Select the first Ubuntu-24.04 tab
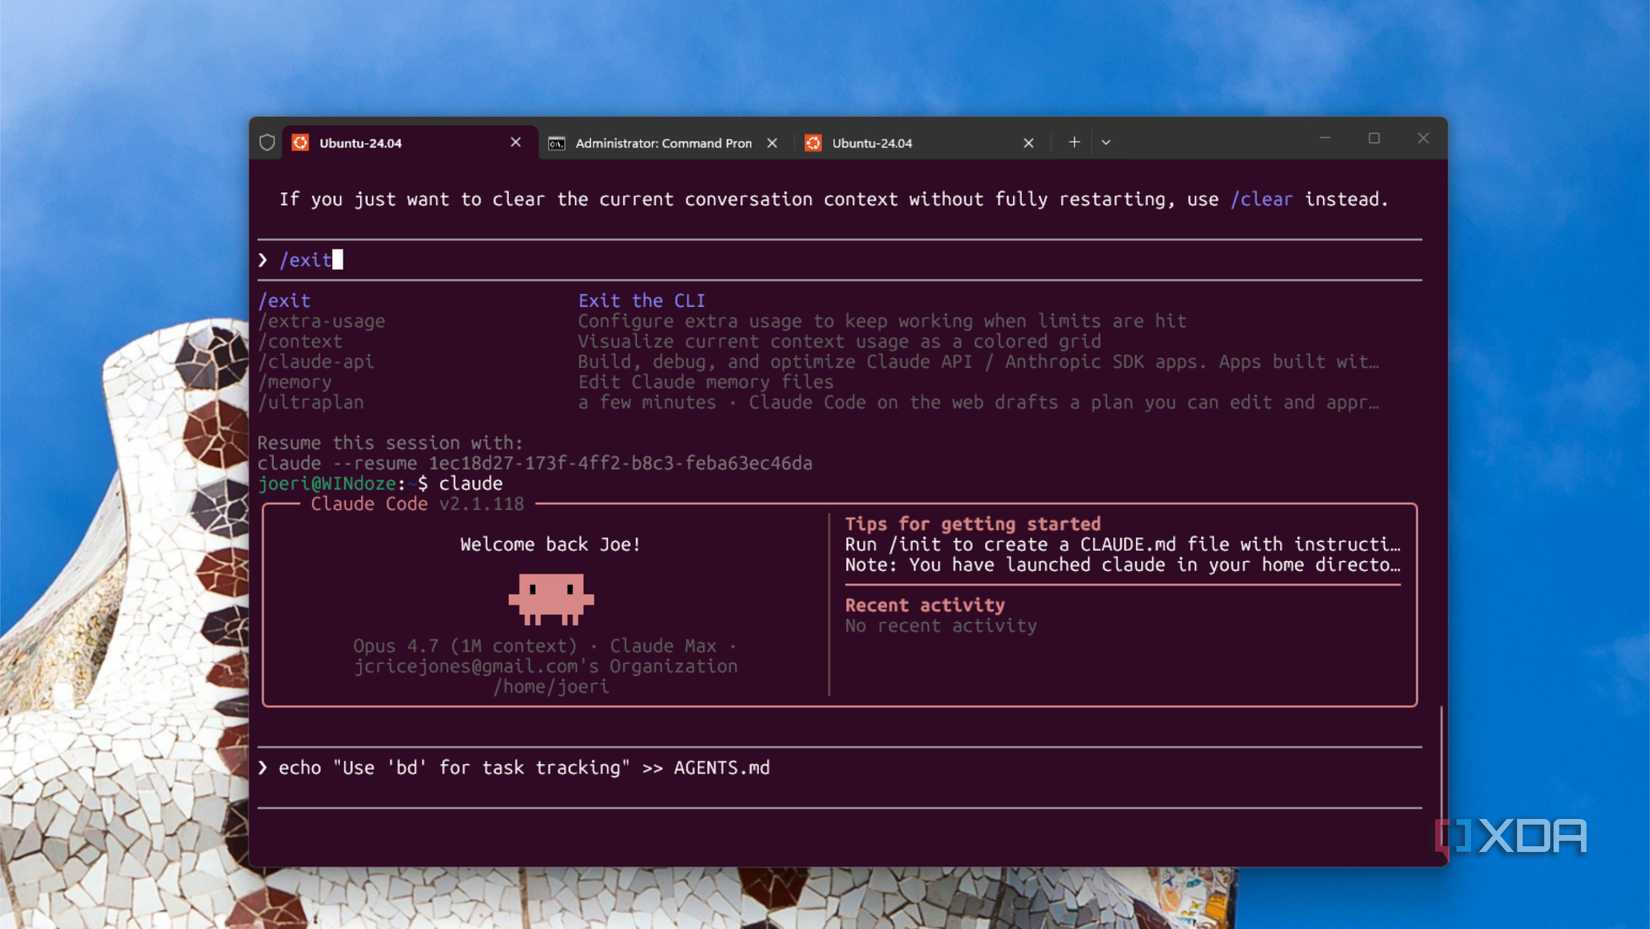This screenshot has height=929, width=1650. click(x=408, y=143)
